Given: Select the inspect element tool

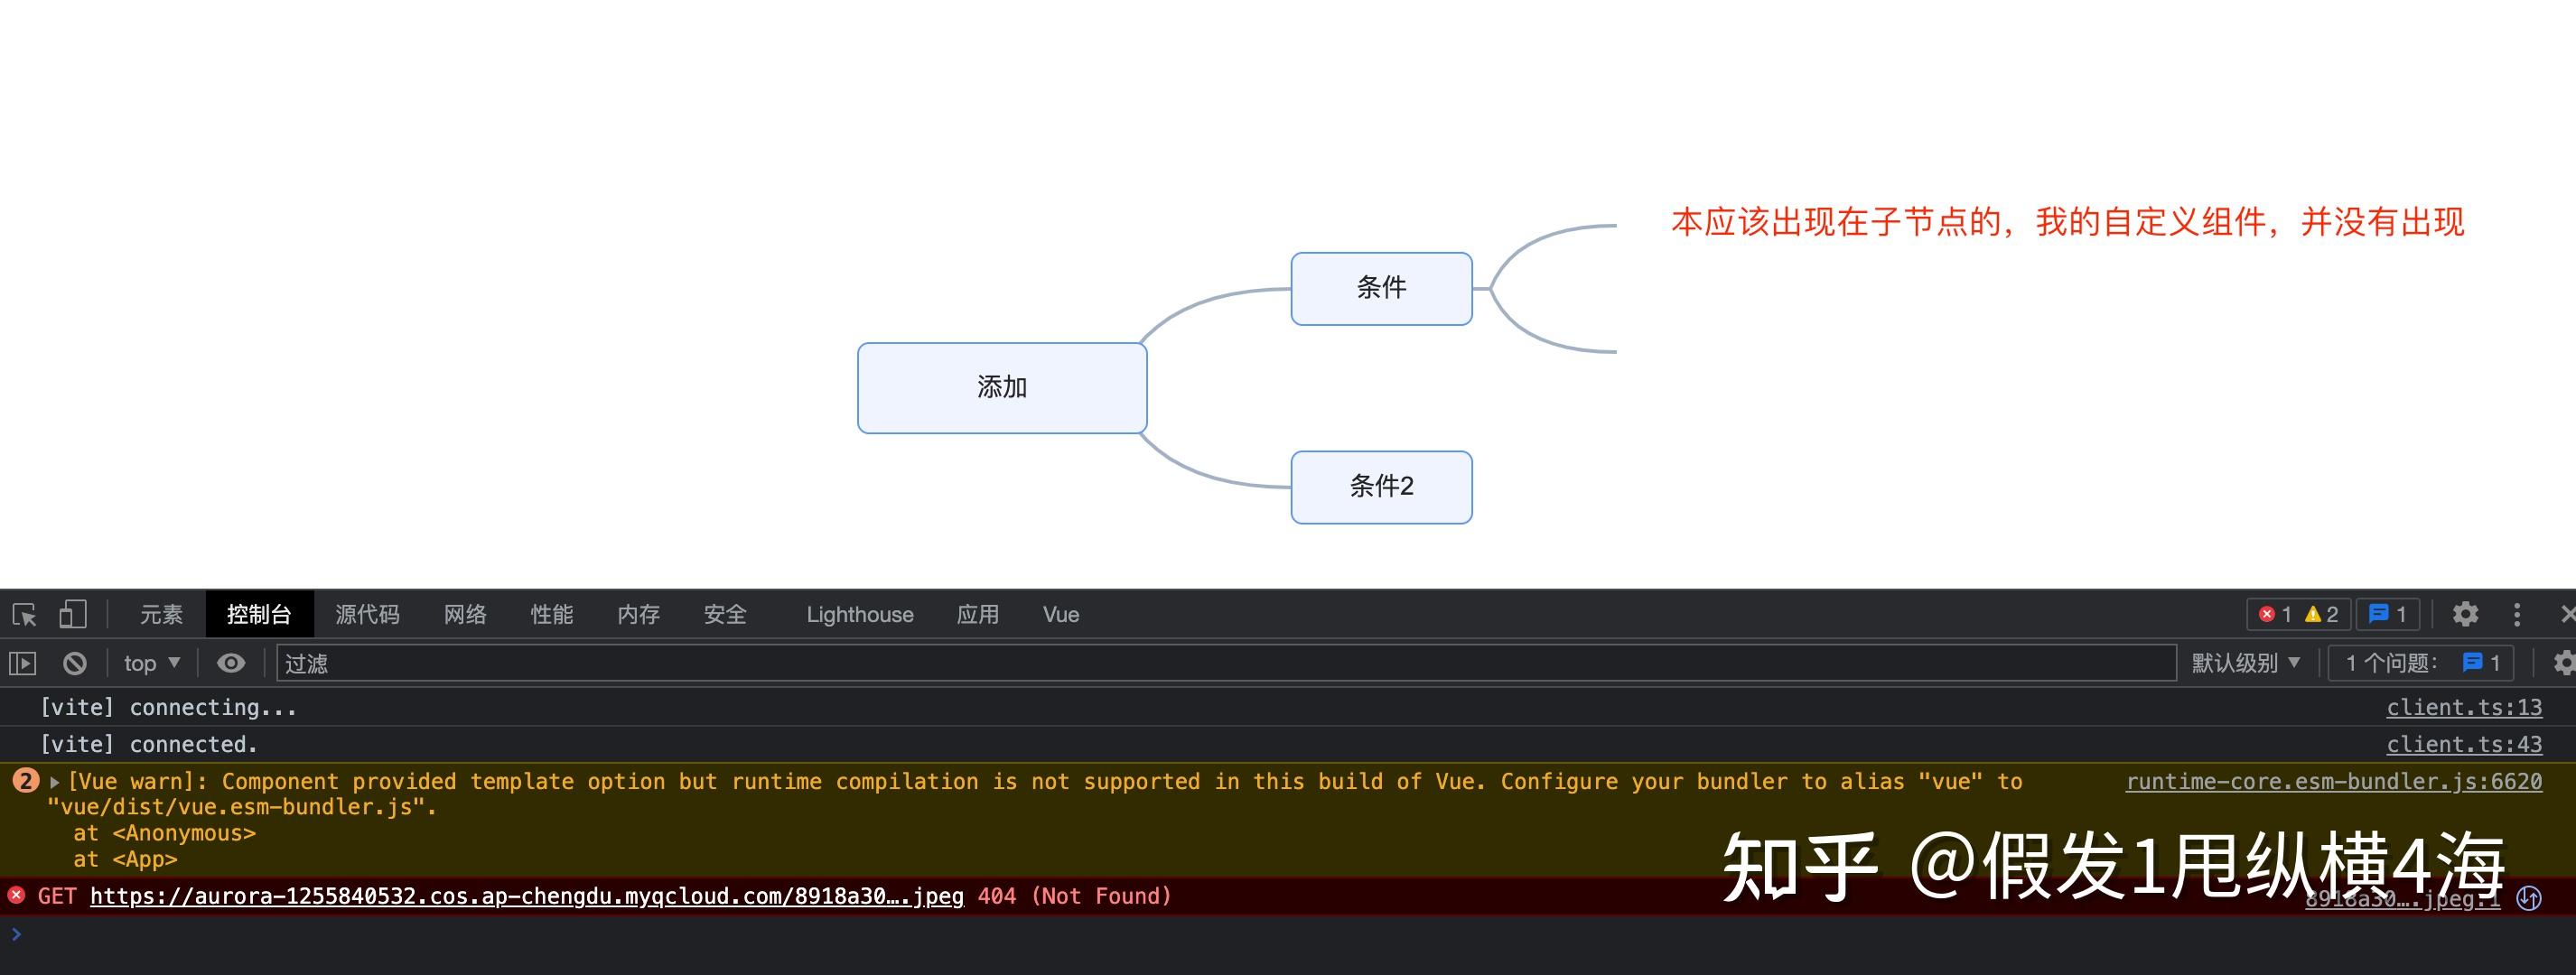Looking at the screenshot, I should [23, 614].
